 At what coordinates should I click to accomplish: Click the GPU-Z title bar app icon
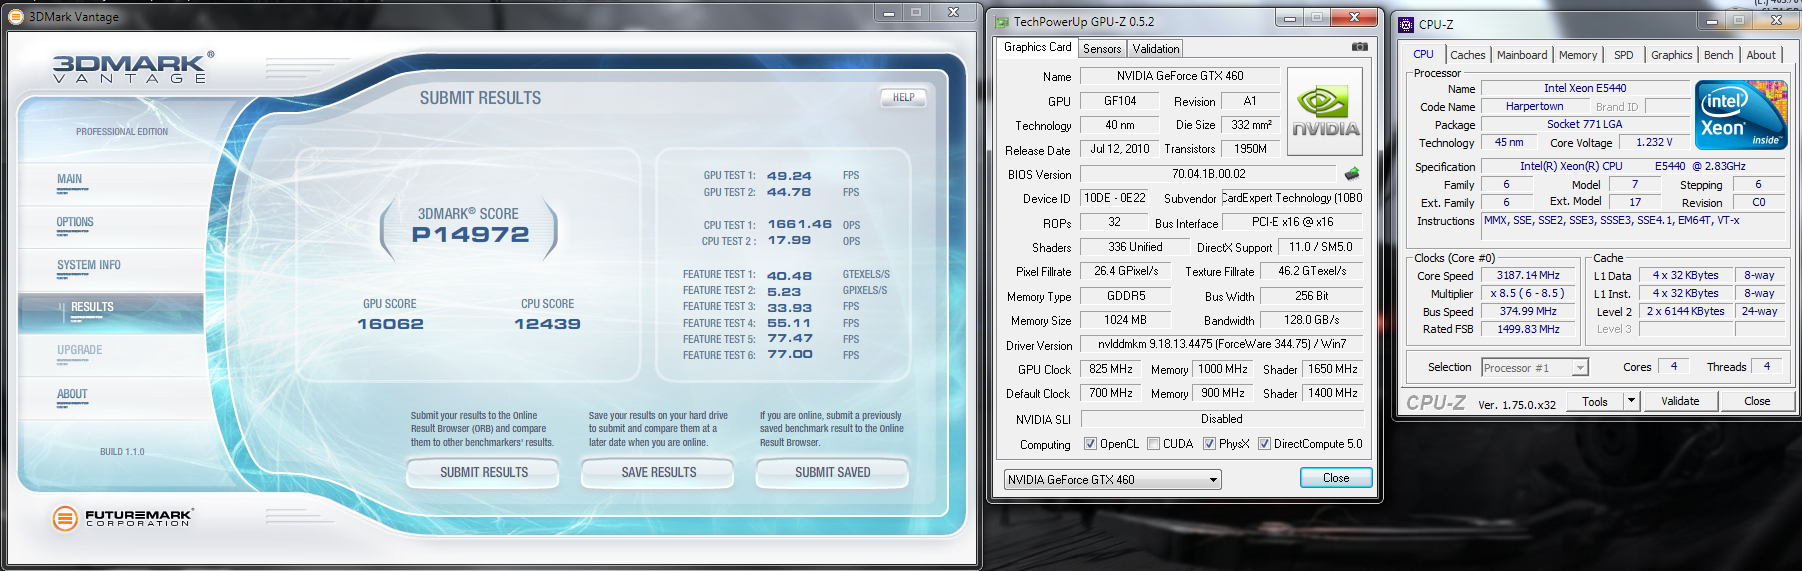click(1001, 21)
